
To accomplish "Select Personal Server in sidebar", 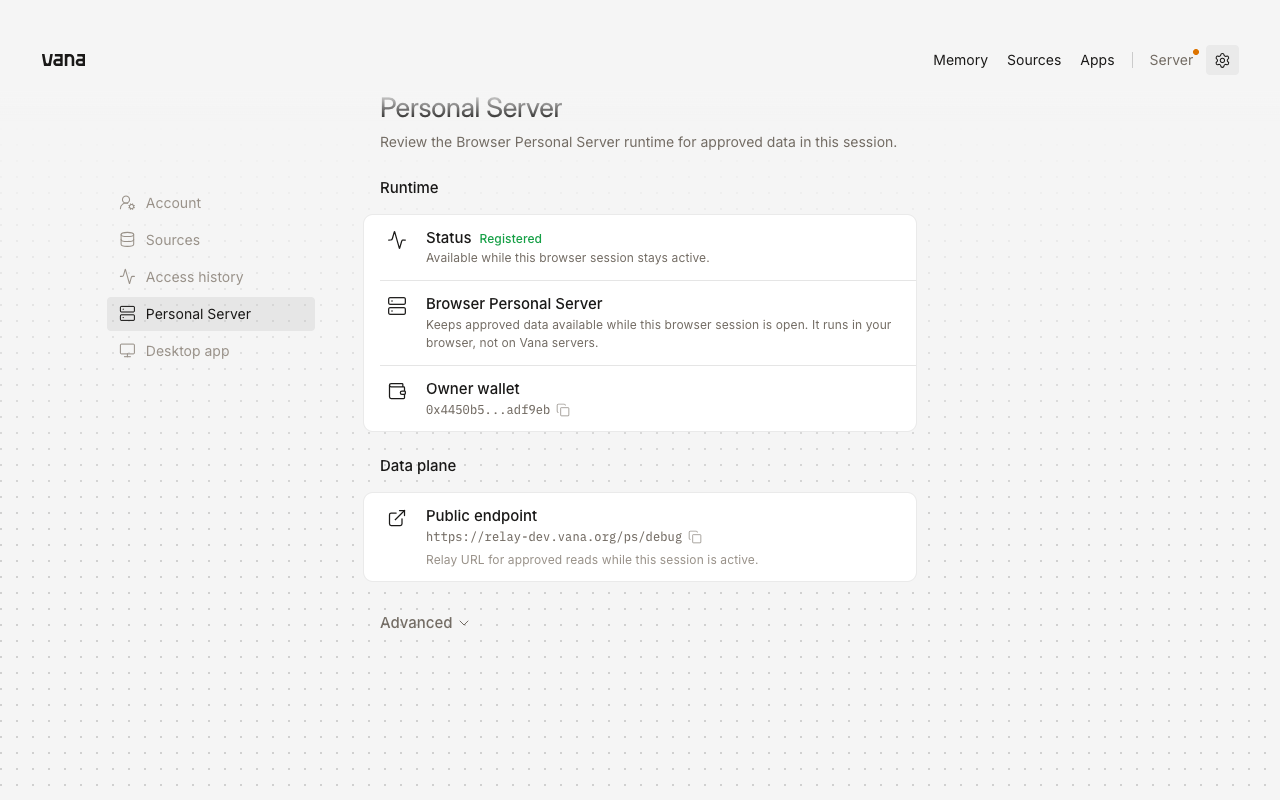I will pos(211,314).
